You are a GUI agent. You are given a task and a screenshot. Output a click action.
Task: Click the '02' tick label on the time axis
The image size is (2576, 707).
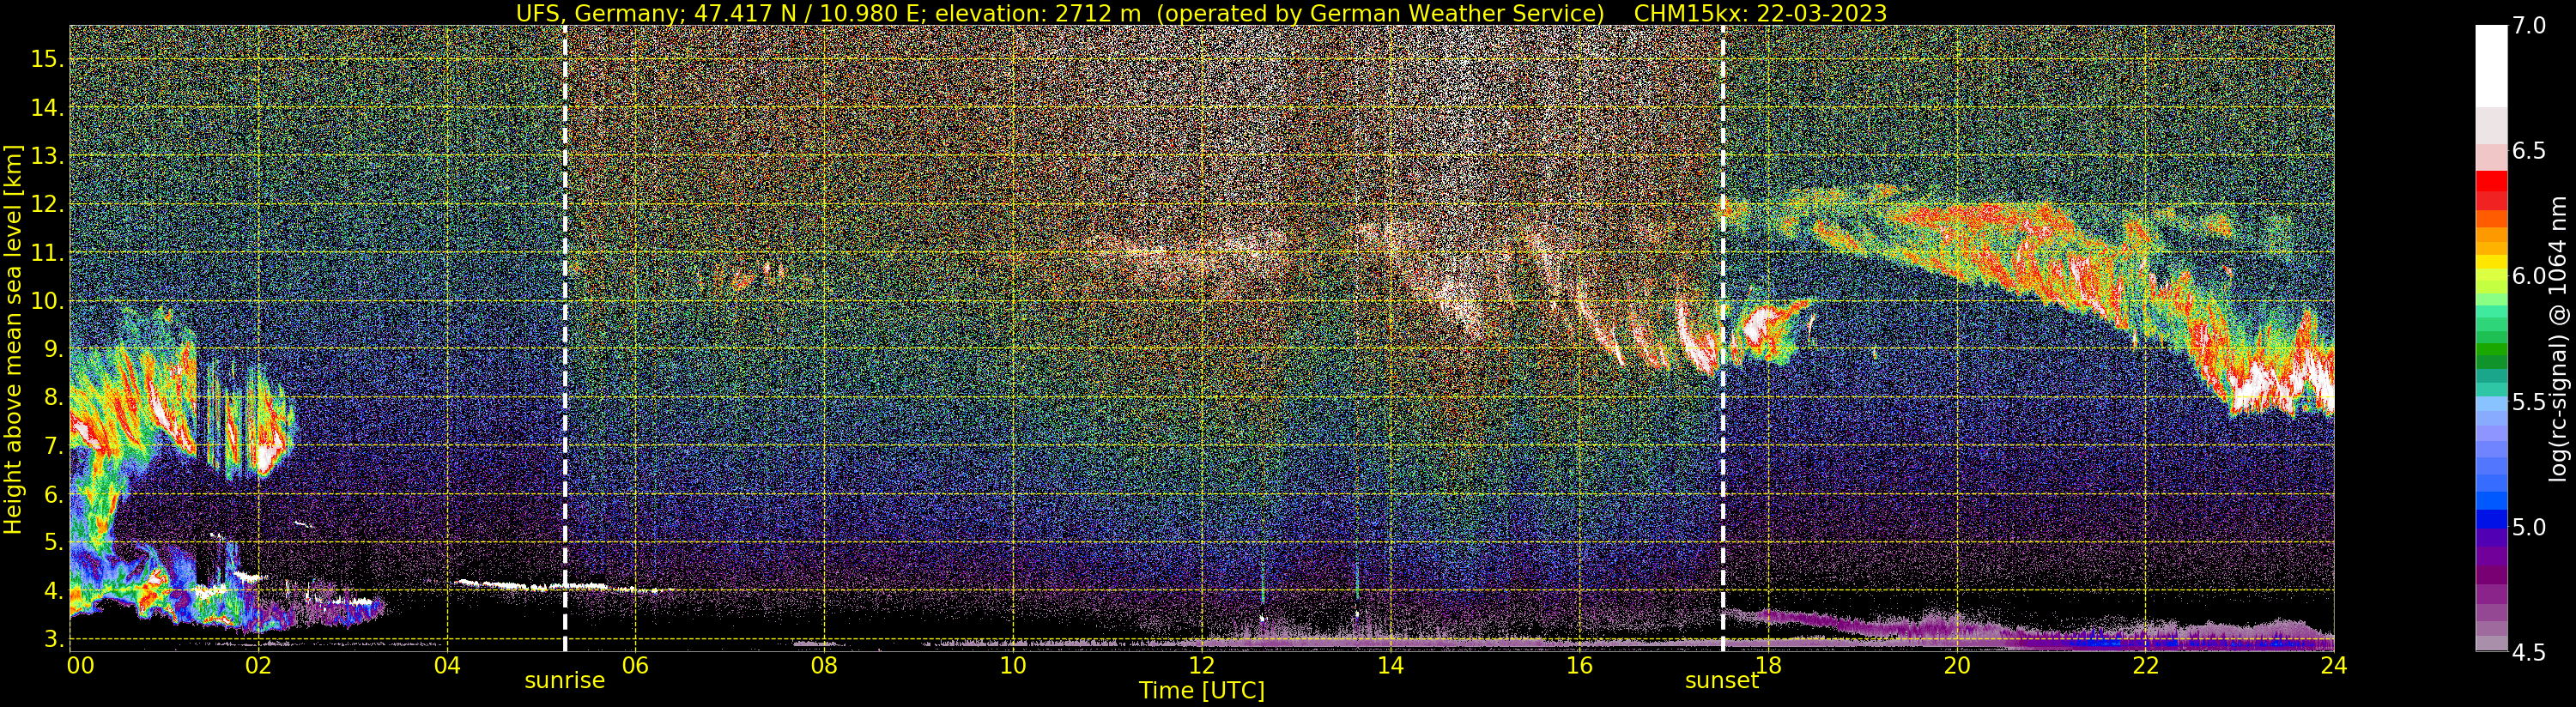coord(258,665)
